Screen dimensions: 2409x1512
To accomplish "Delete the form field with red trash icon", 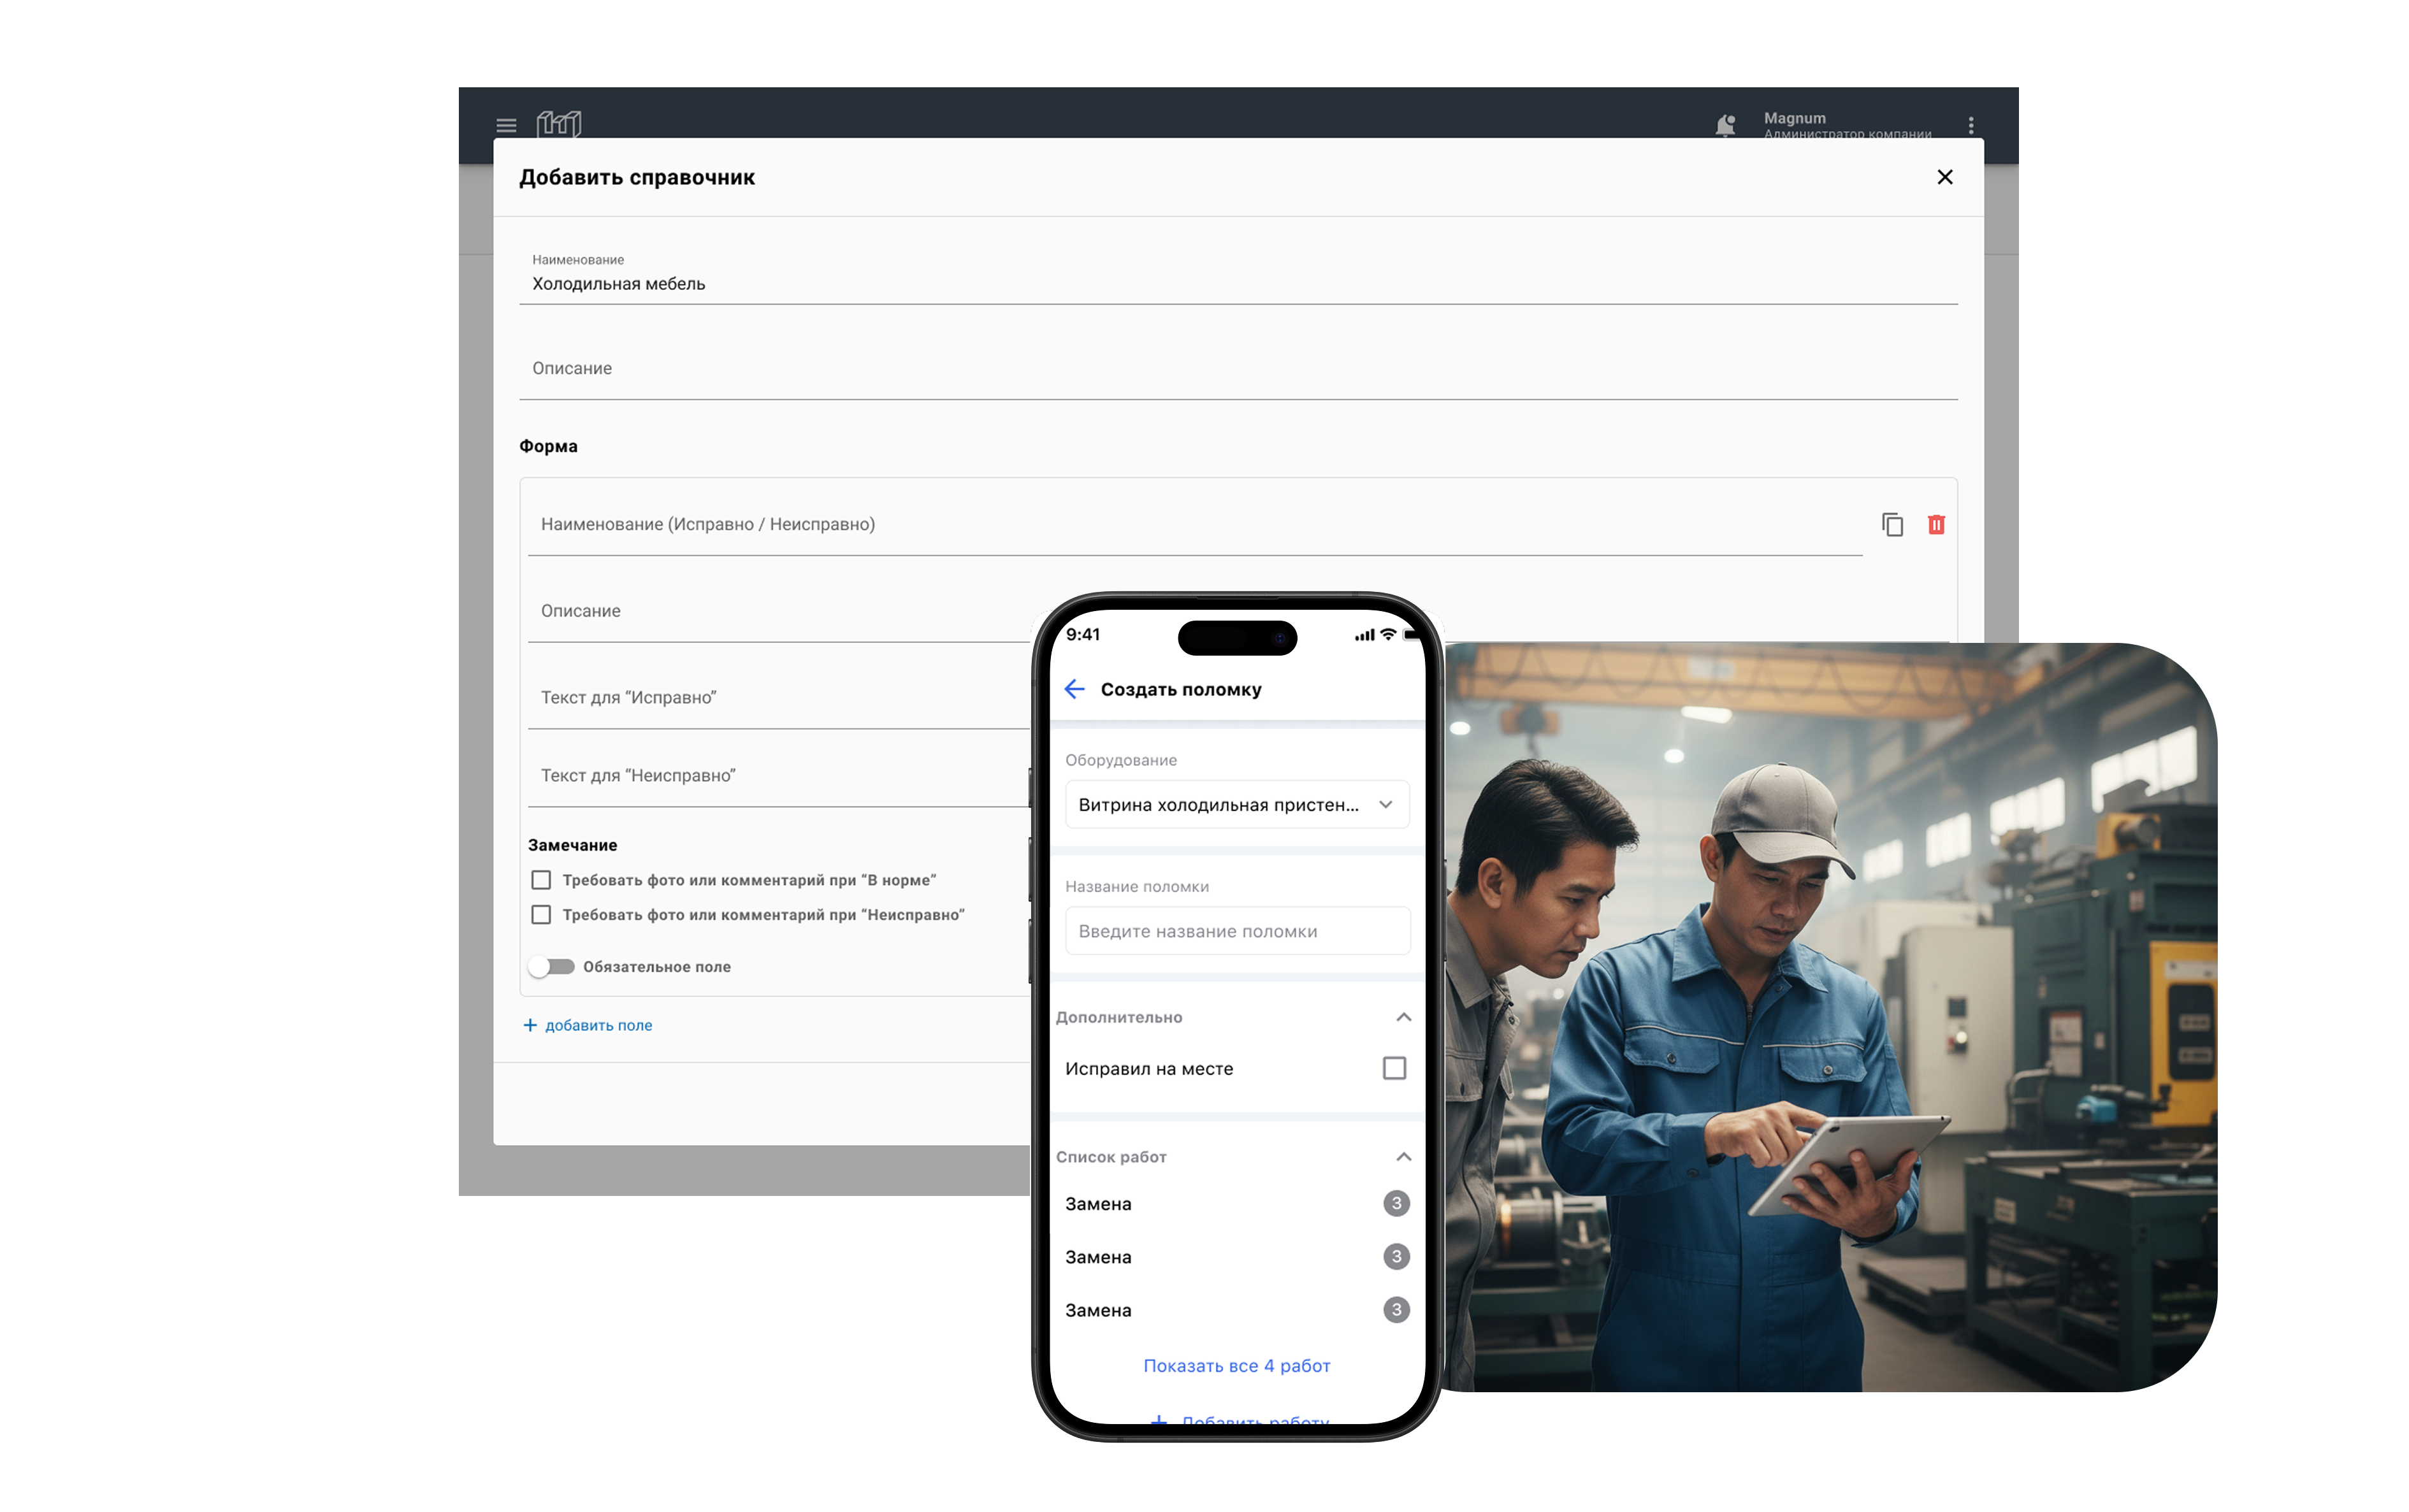I will click(1936, 525).
